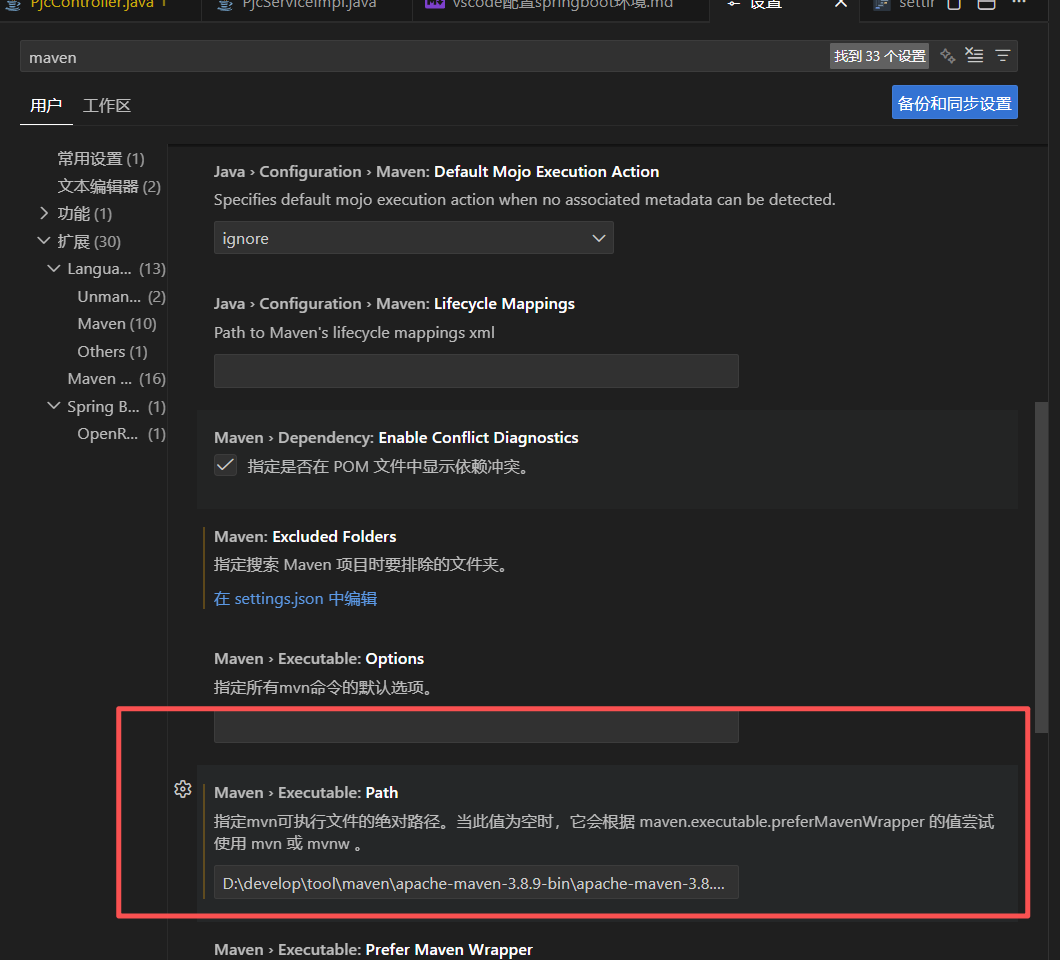
Task: Click 在 settings.json 中编辑 link
Action: click(295, 598)
